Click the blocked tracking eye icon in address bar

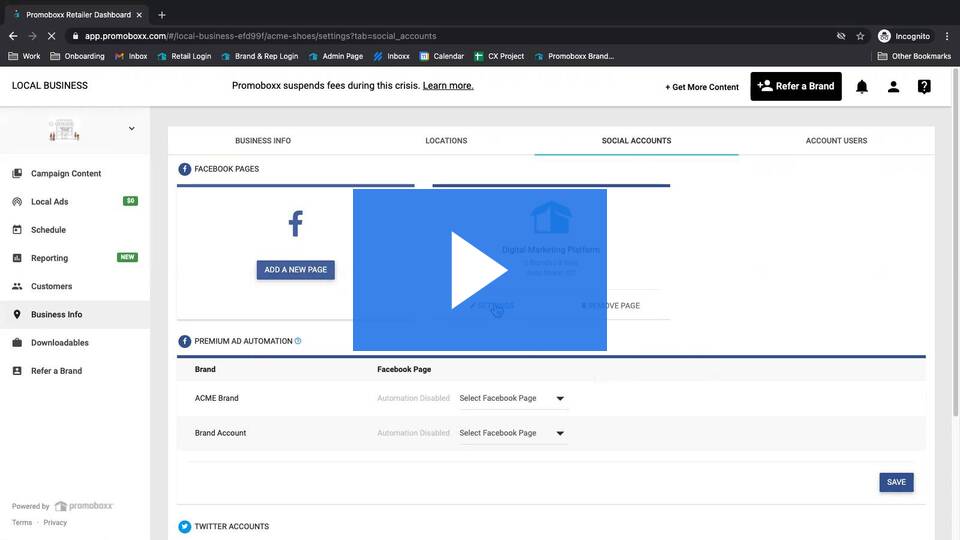pyautogui.click(x=841, y=36)
